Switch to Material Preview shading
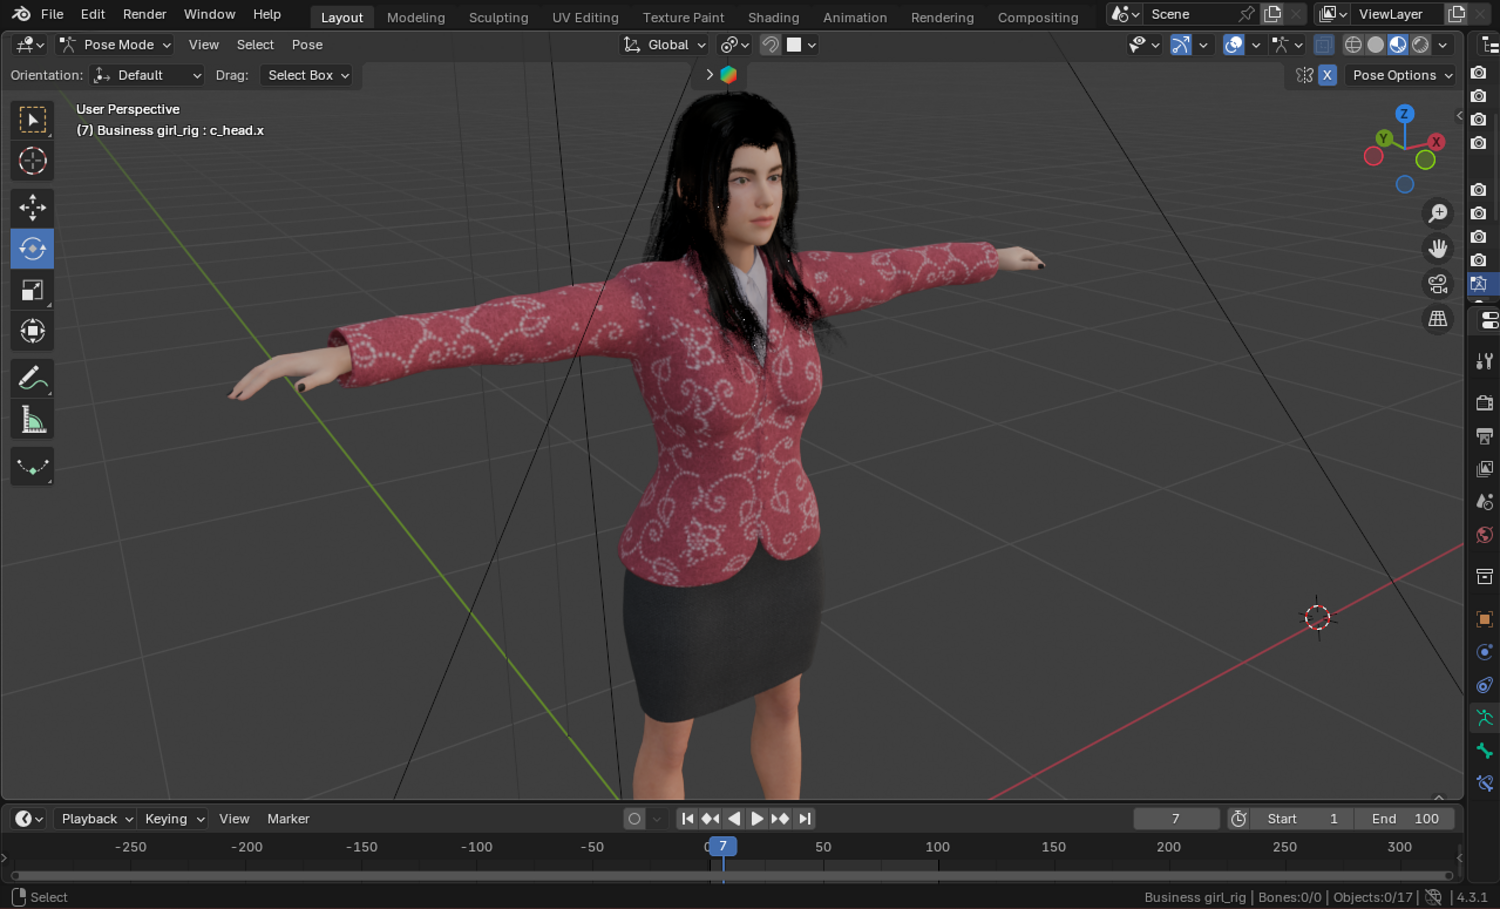 tap(1398, 45)
